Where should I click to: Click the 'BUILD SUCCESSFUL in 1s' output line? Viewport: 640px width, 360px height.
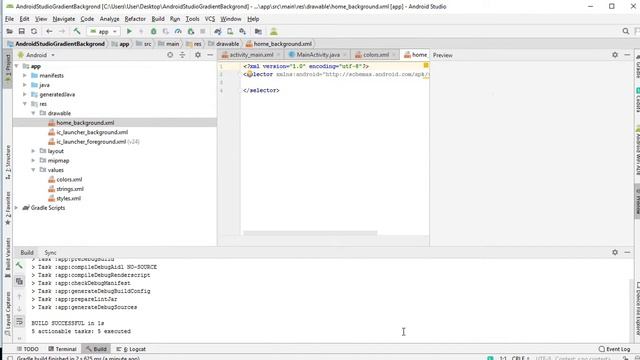coord(67,323)
